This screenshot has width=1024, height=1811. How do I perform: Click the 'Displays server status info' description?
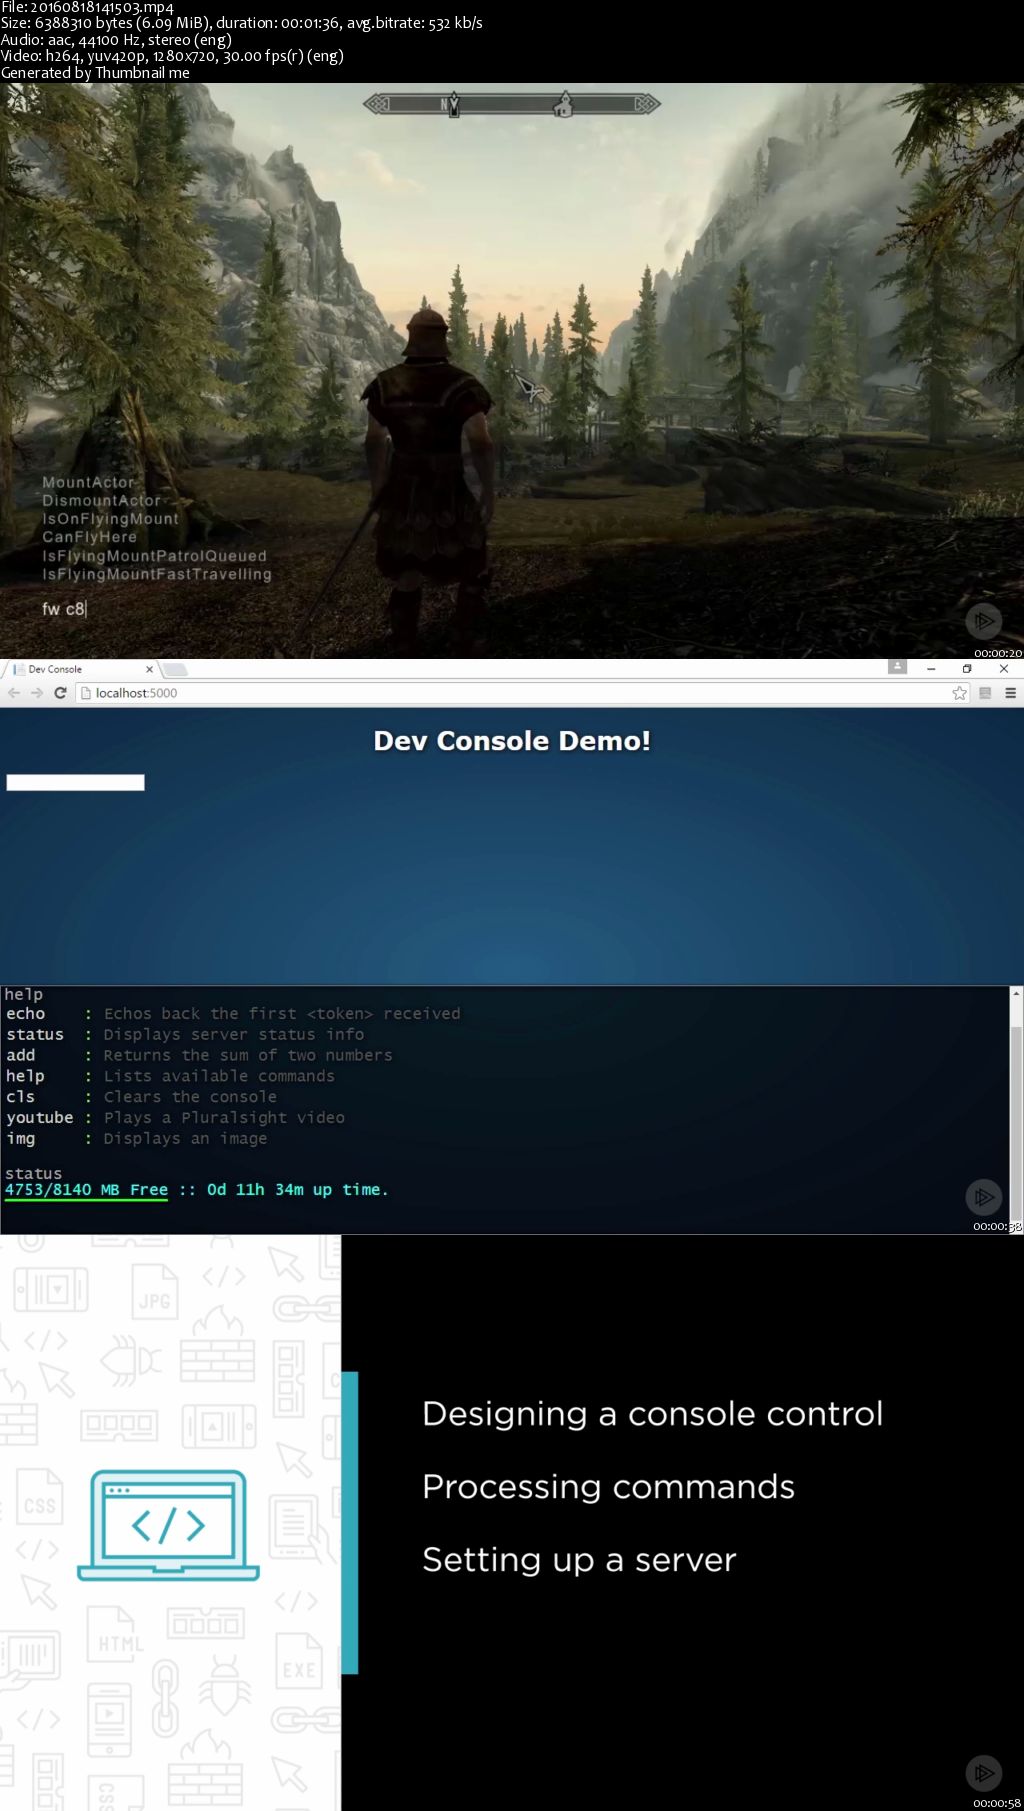tap(234, 1034)
